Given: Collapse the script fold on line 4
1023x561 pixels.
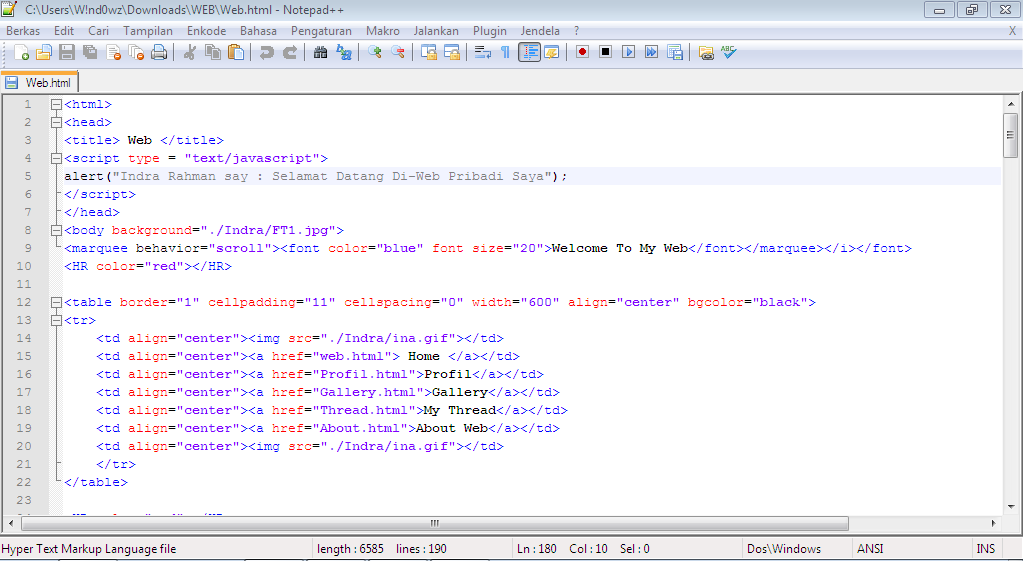Looking at the screenshot, I should 57,159.
